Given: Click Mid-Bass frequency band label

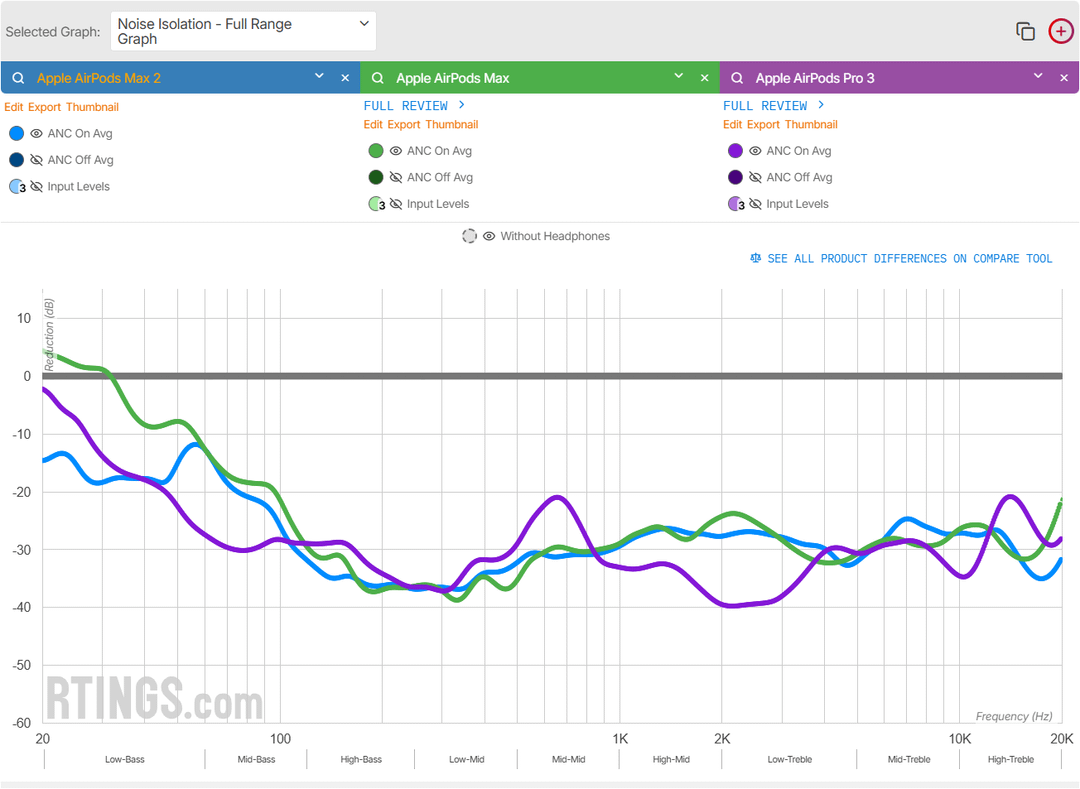Looking at the screenshot, I should tap(256, 759).
